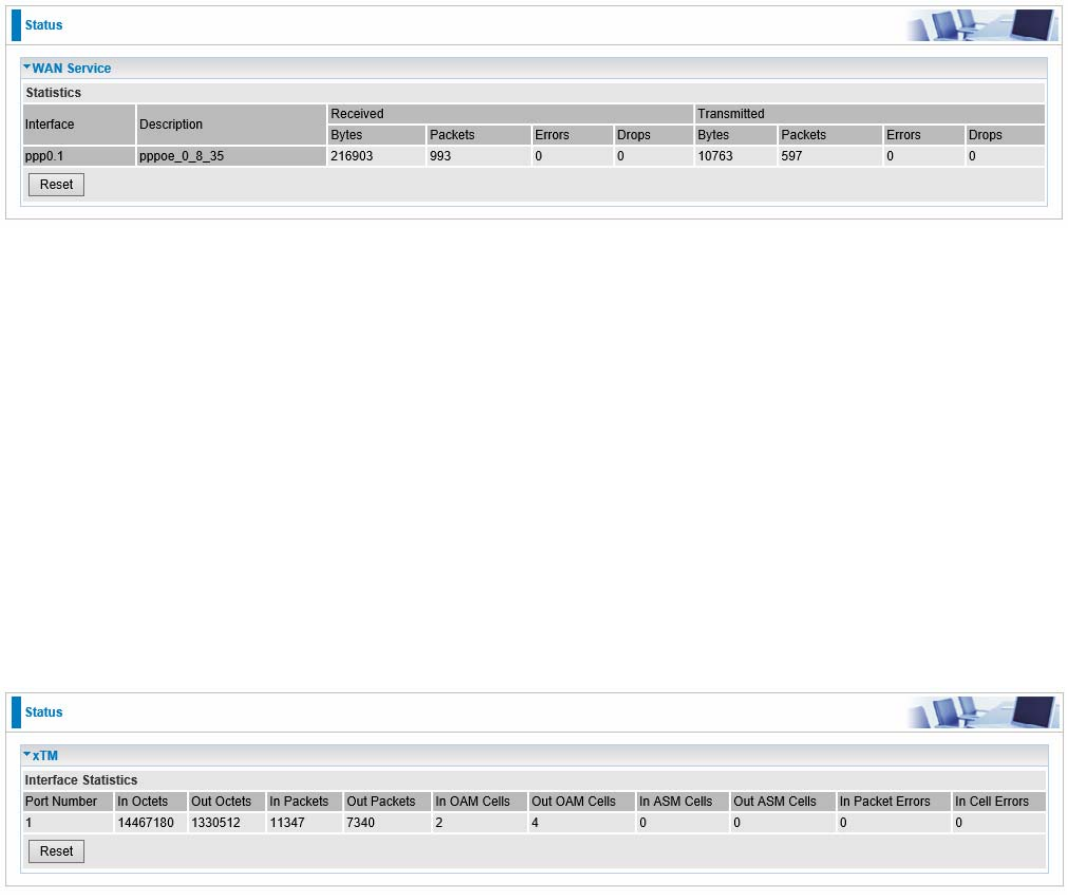The height and width of the screenshot is (895, 1068).
Task: Click the WAN Service section title
Action: [x=72, y=68]
